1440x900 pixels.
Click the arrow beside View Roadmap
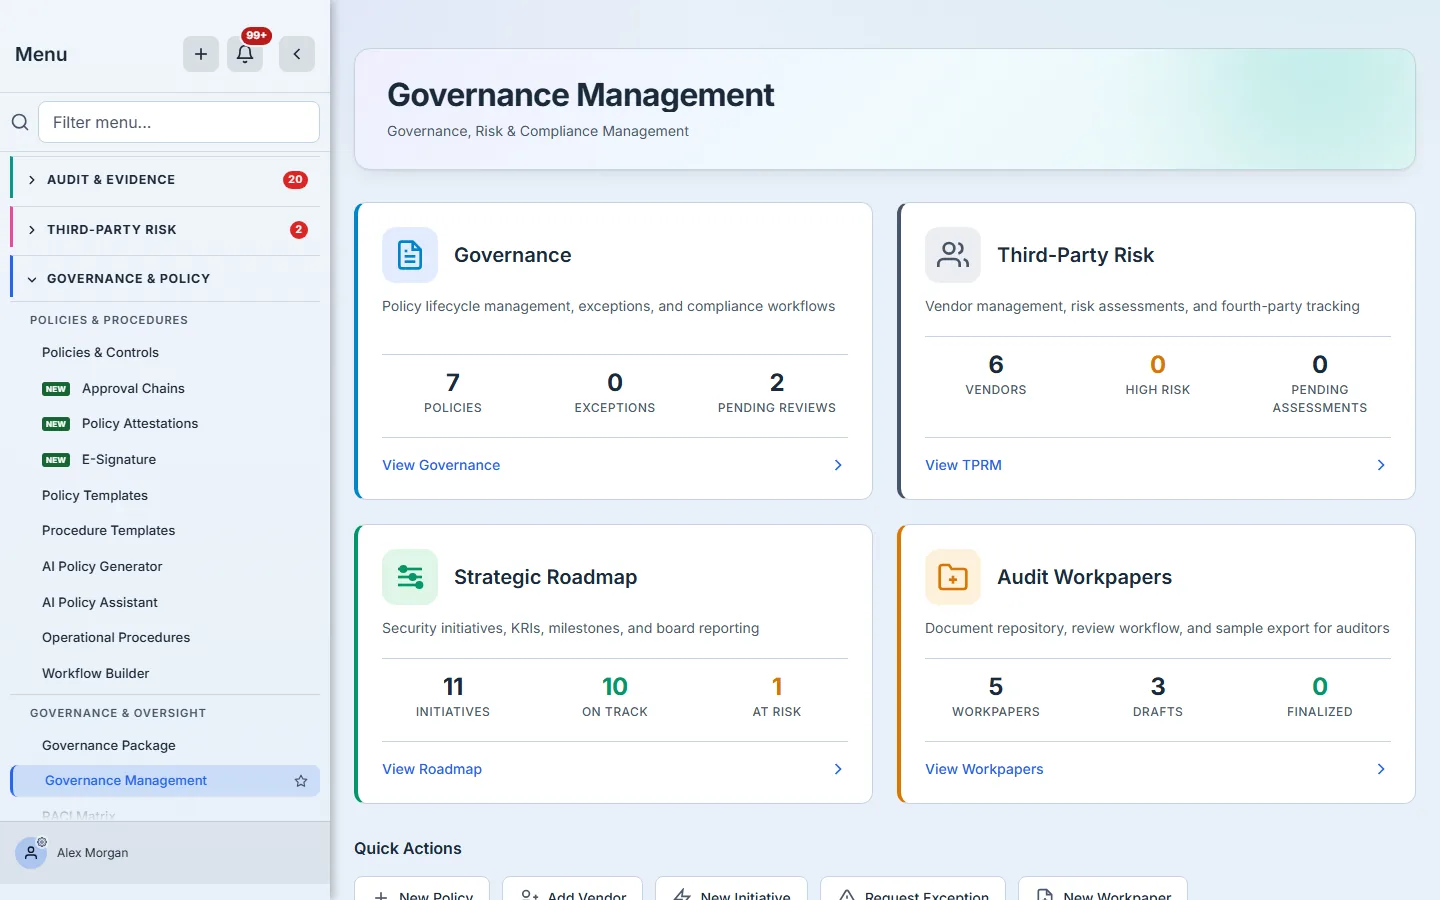pyautogui.click(x=838, y=769)
